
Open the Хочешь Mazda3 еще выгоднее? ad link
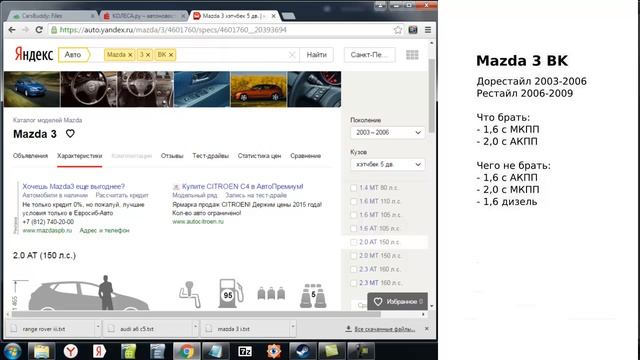tap(73, 186)
